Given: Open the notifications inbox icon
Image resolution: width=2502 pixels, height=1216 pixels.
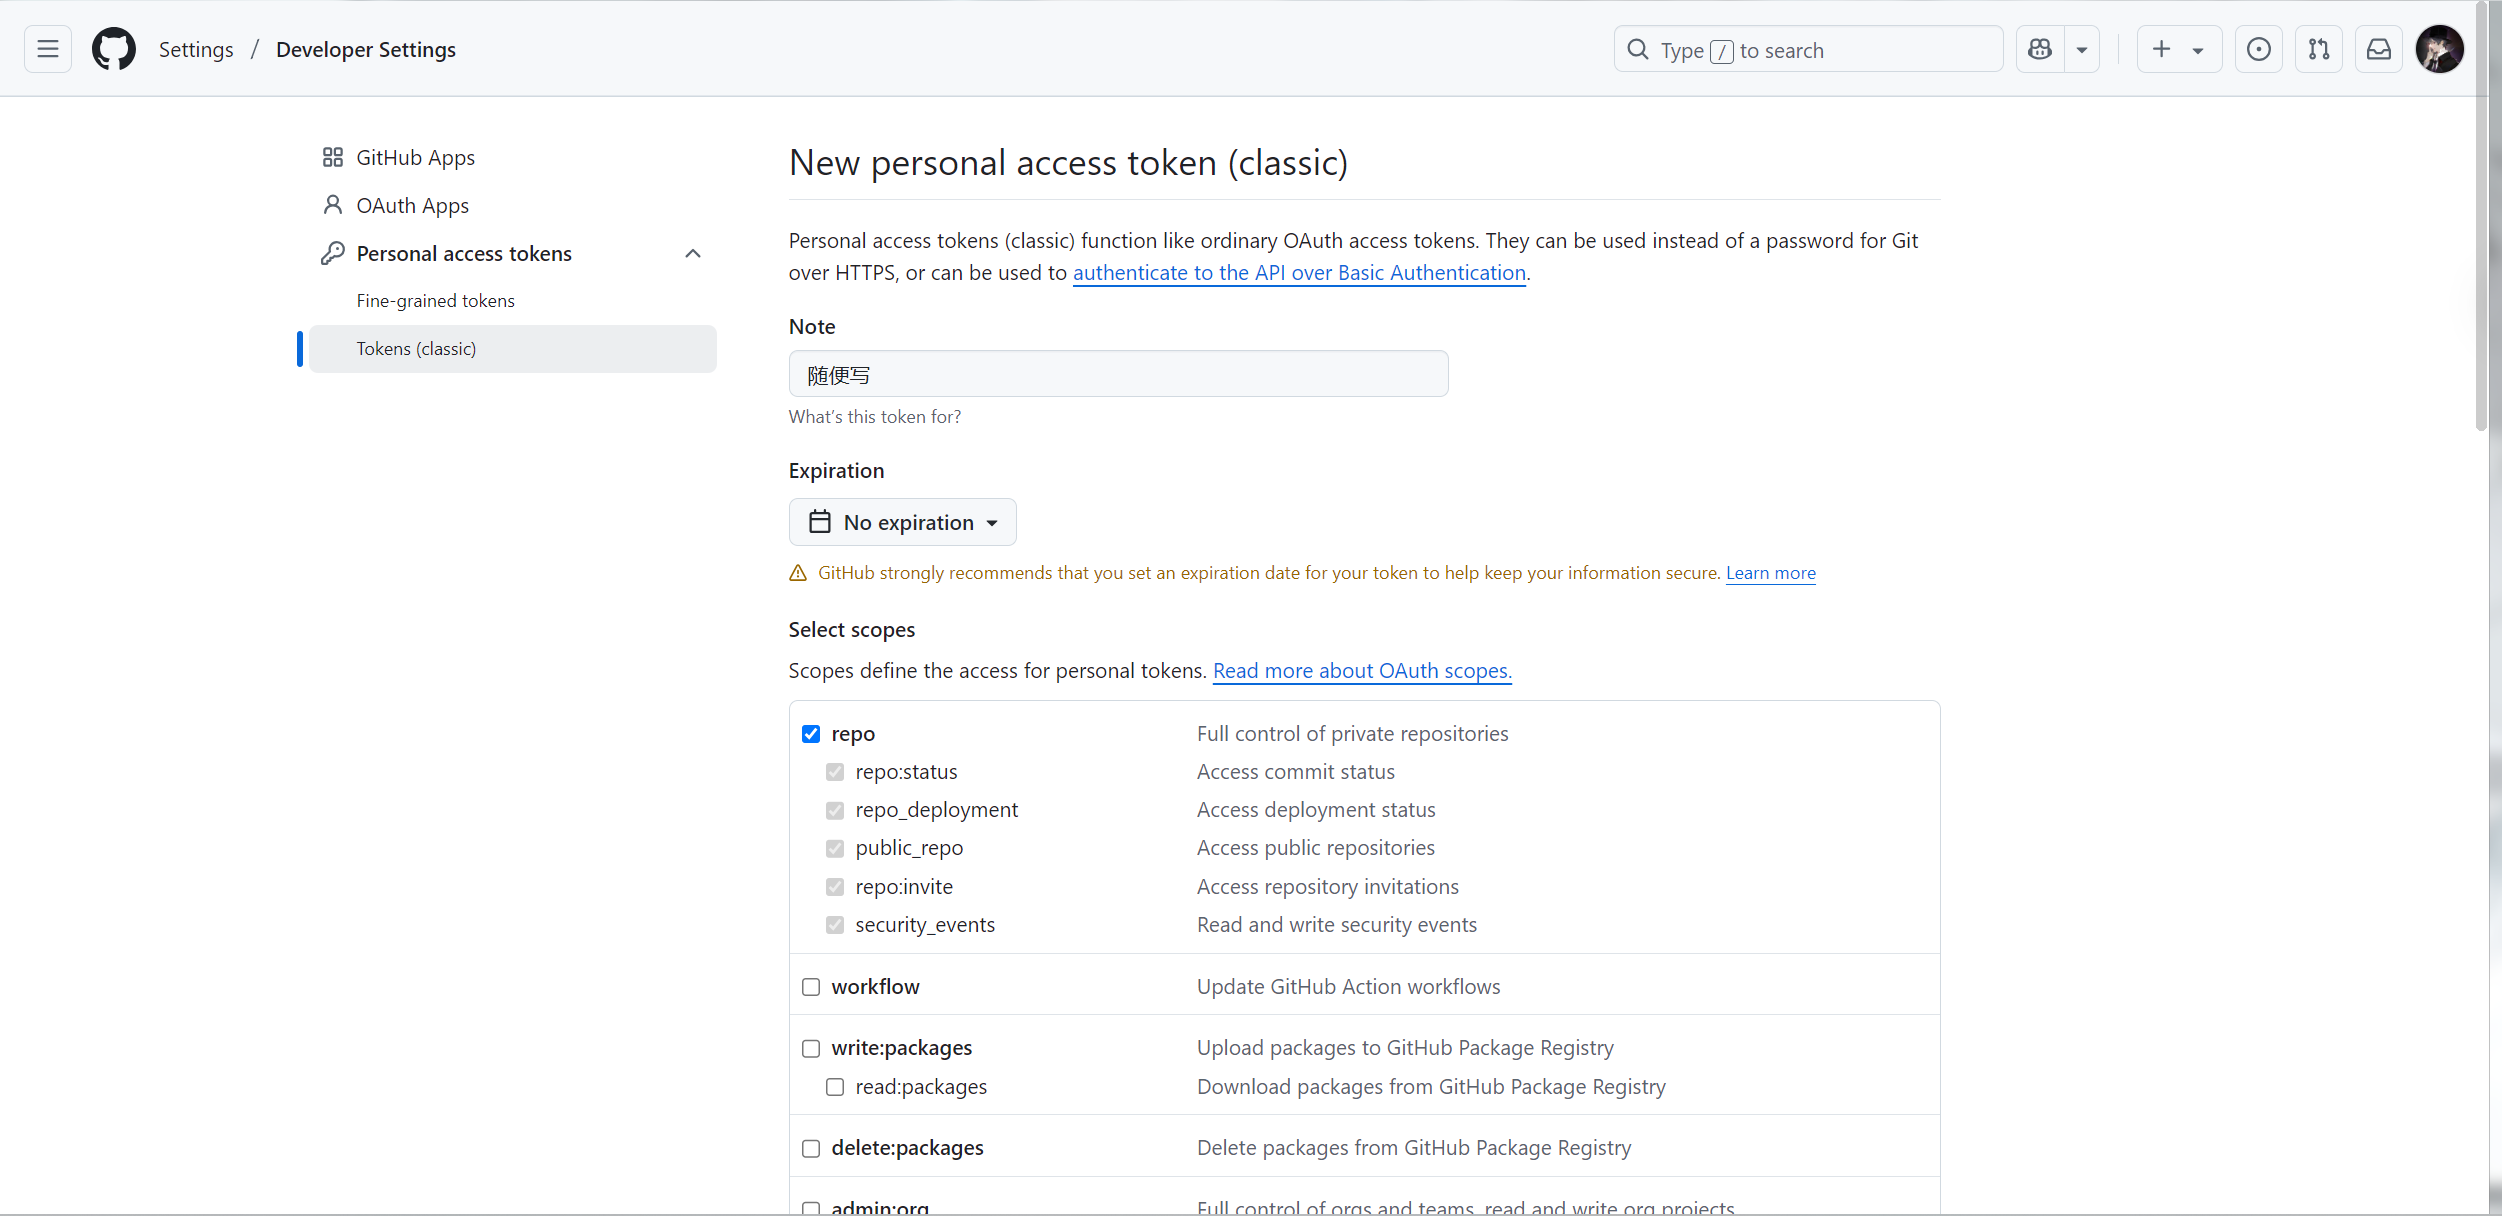Looking at the screenshot, I should (x=2379, y=49).
